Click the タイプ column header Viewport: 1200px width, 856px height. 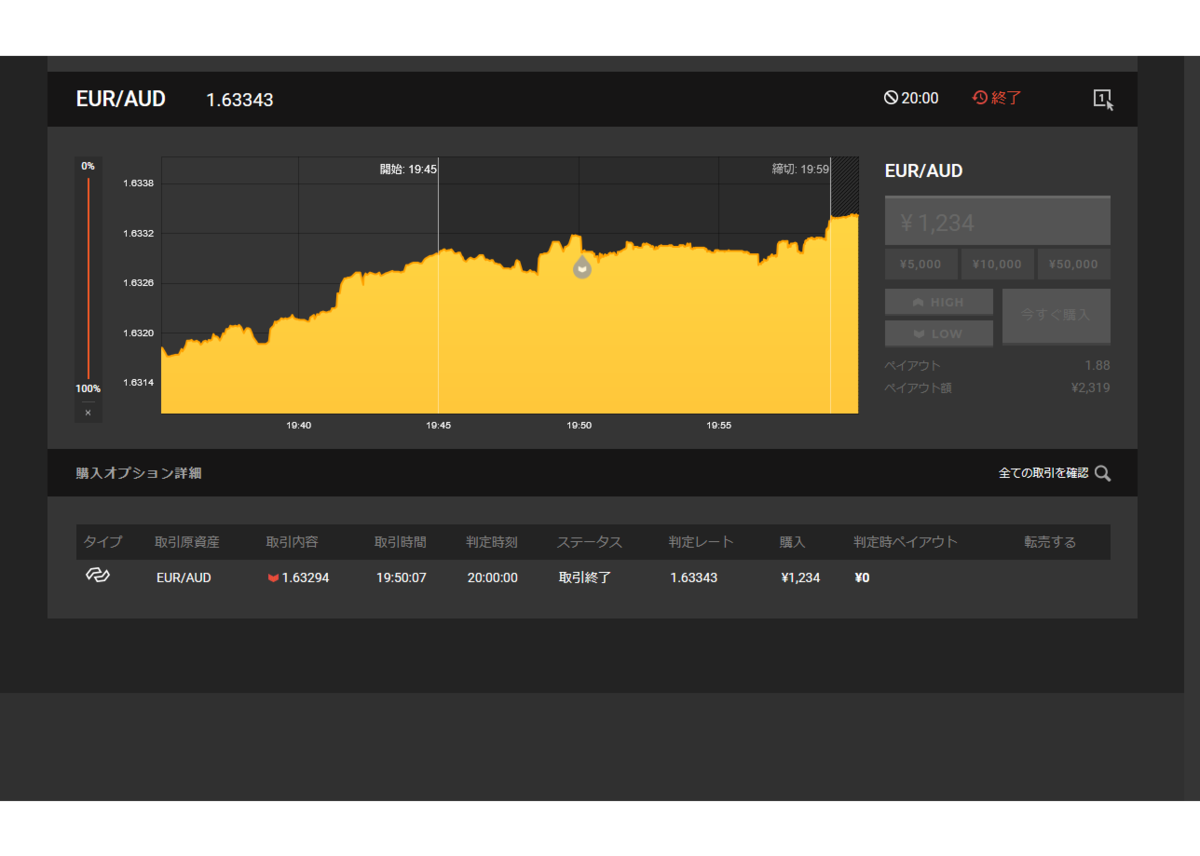[x=102, y=542]
